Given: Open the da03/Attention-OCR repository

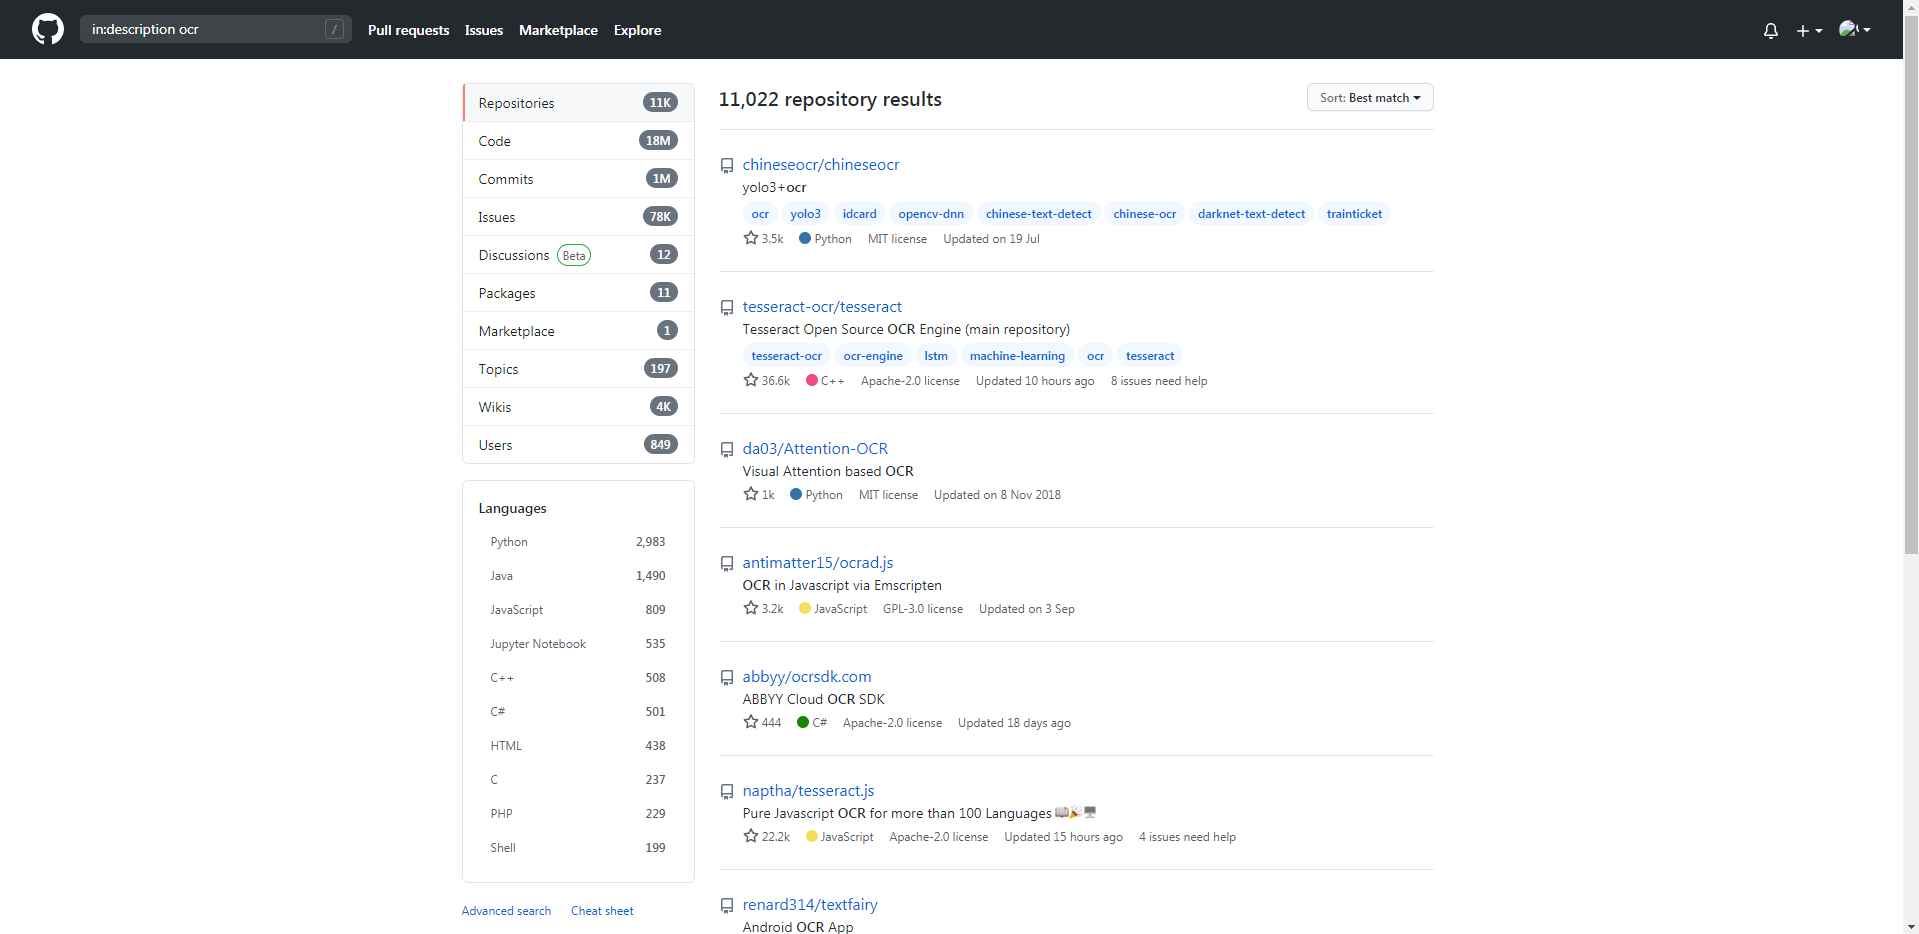Looking at the screenshot, I should (x=815, y=449).
